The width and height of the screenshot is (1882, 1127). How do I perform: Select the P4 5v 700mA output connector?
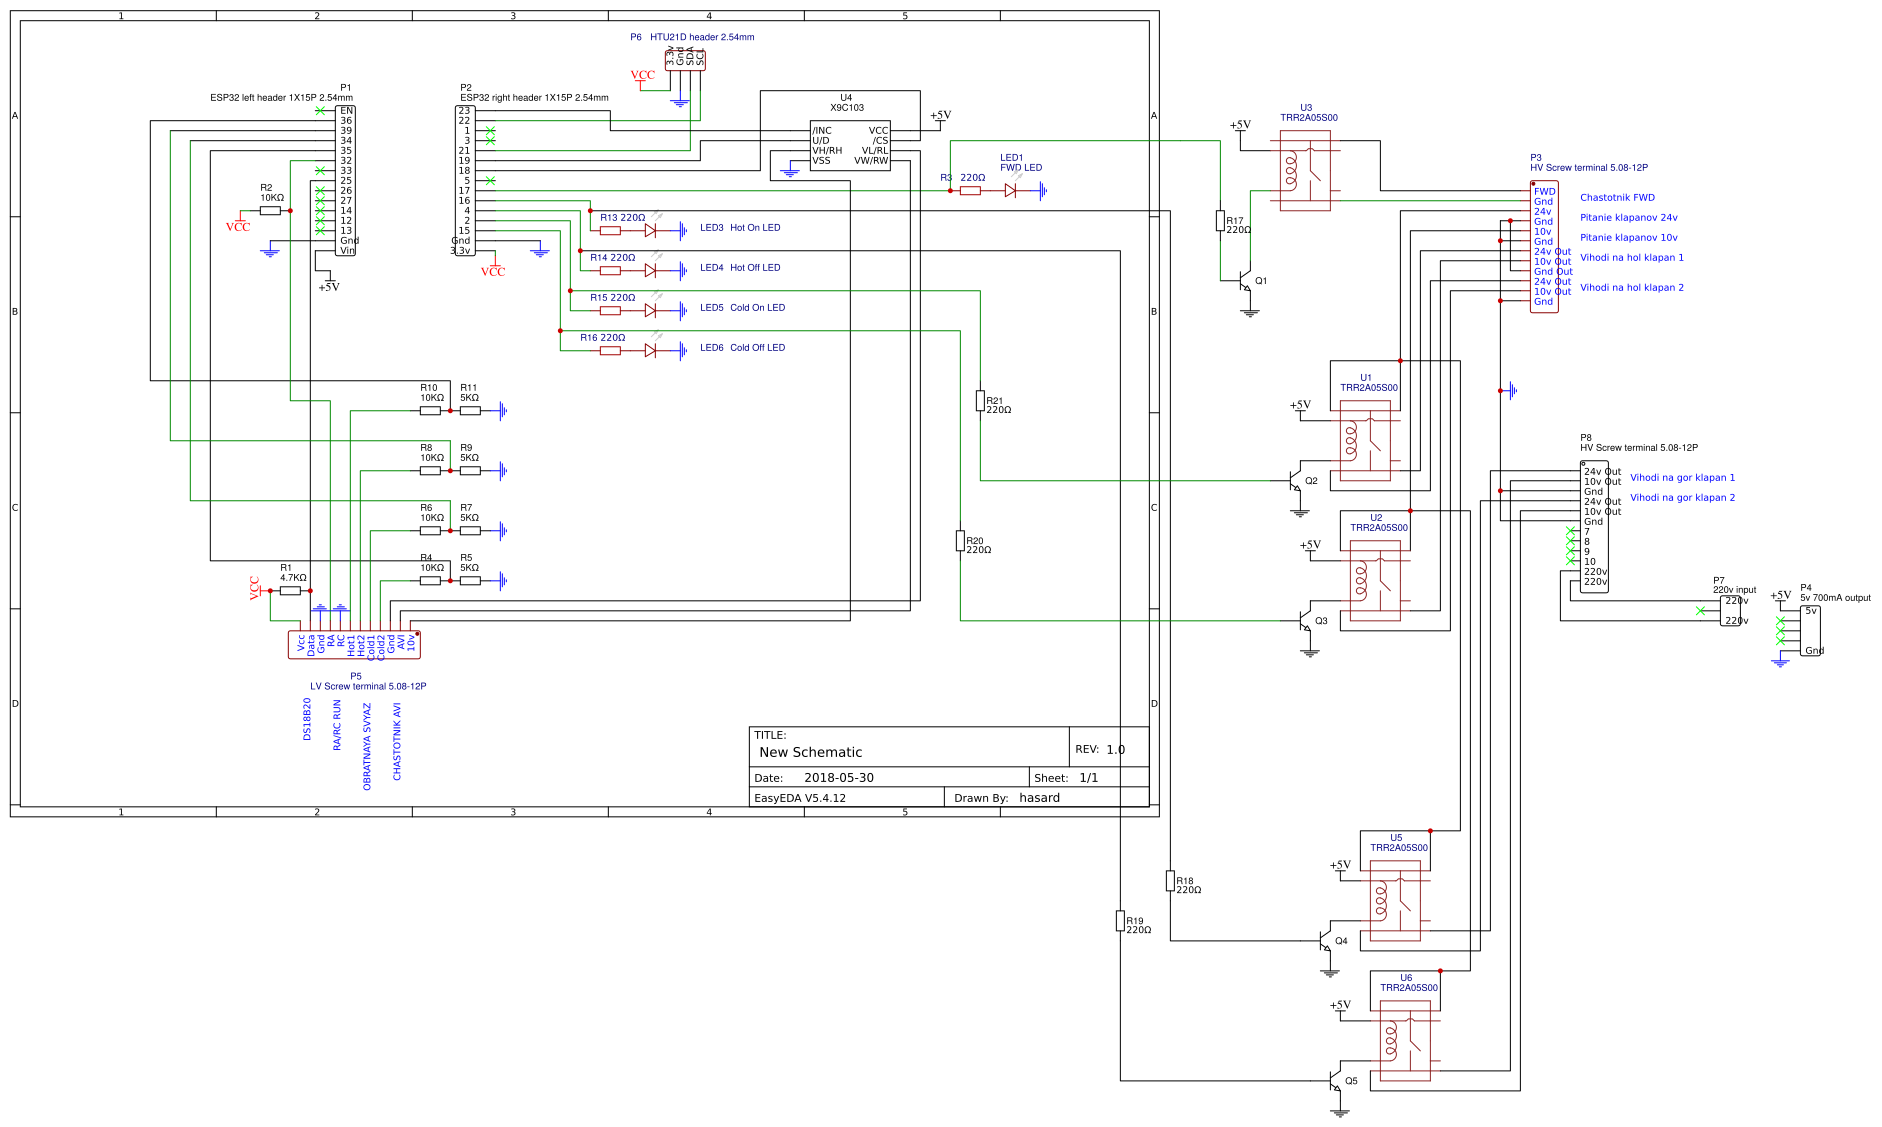coord(1810,631)
